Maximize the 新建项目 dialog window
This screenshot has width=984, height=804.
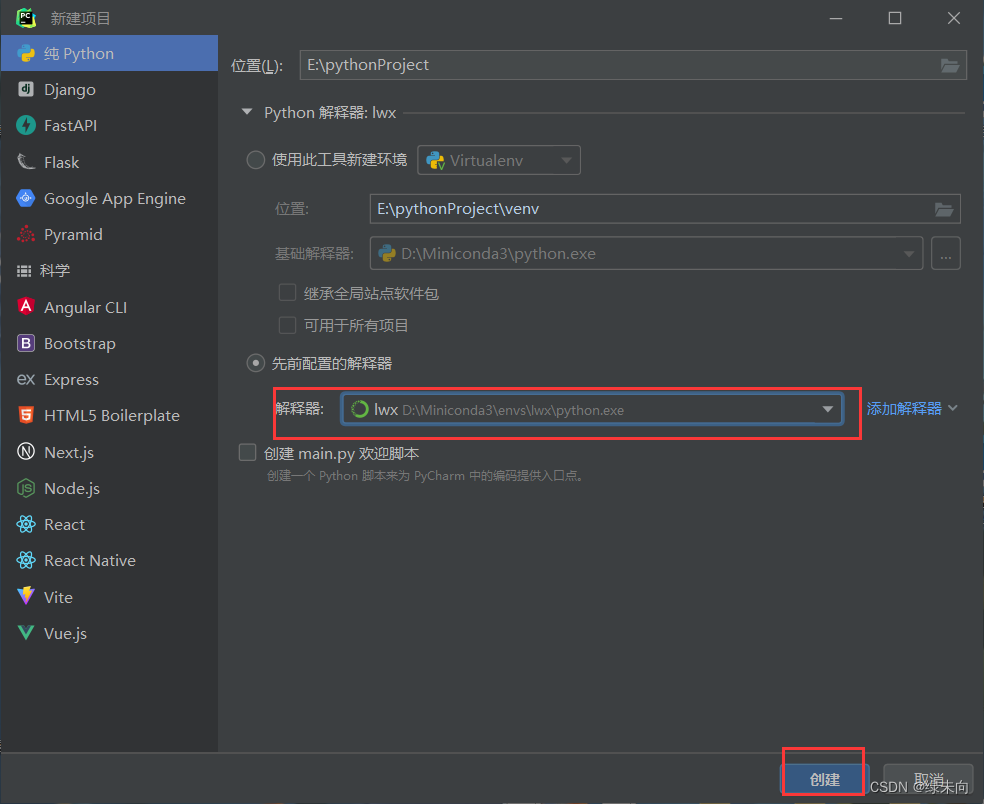895,18
